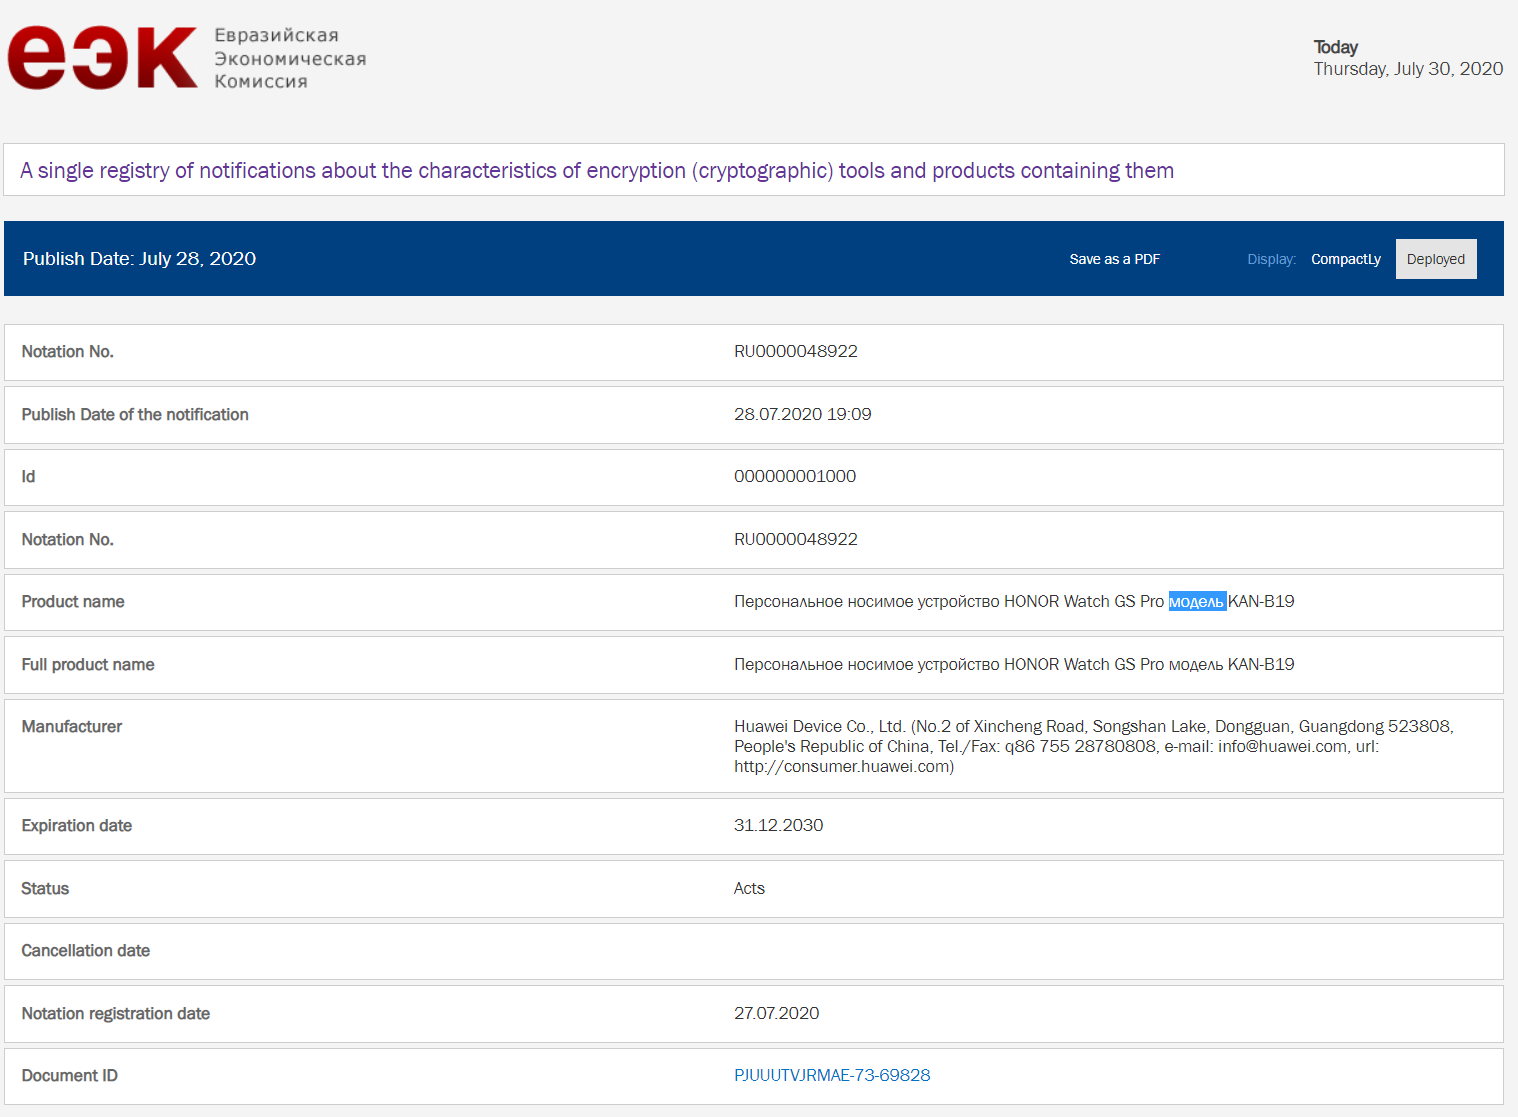Click the Id value 000000001000

coord(795,476)
